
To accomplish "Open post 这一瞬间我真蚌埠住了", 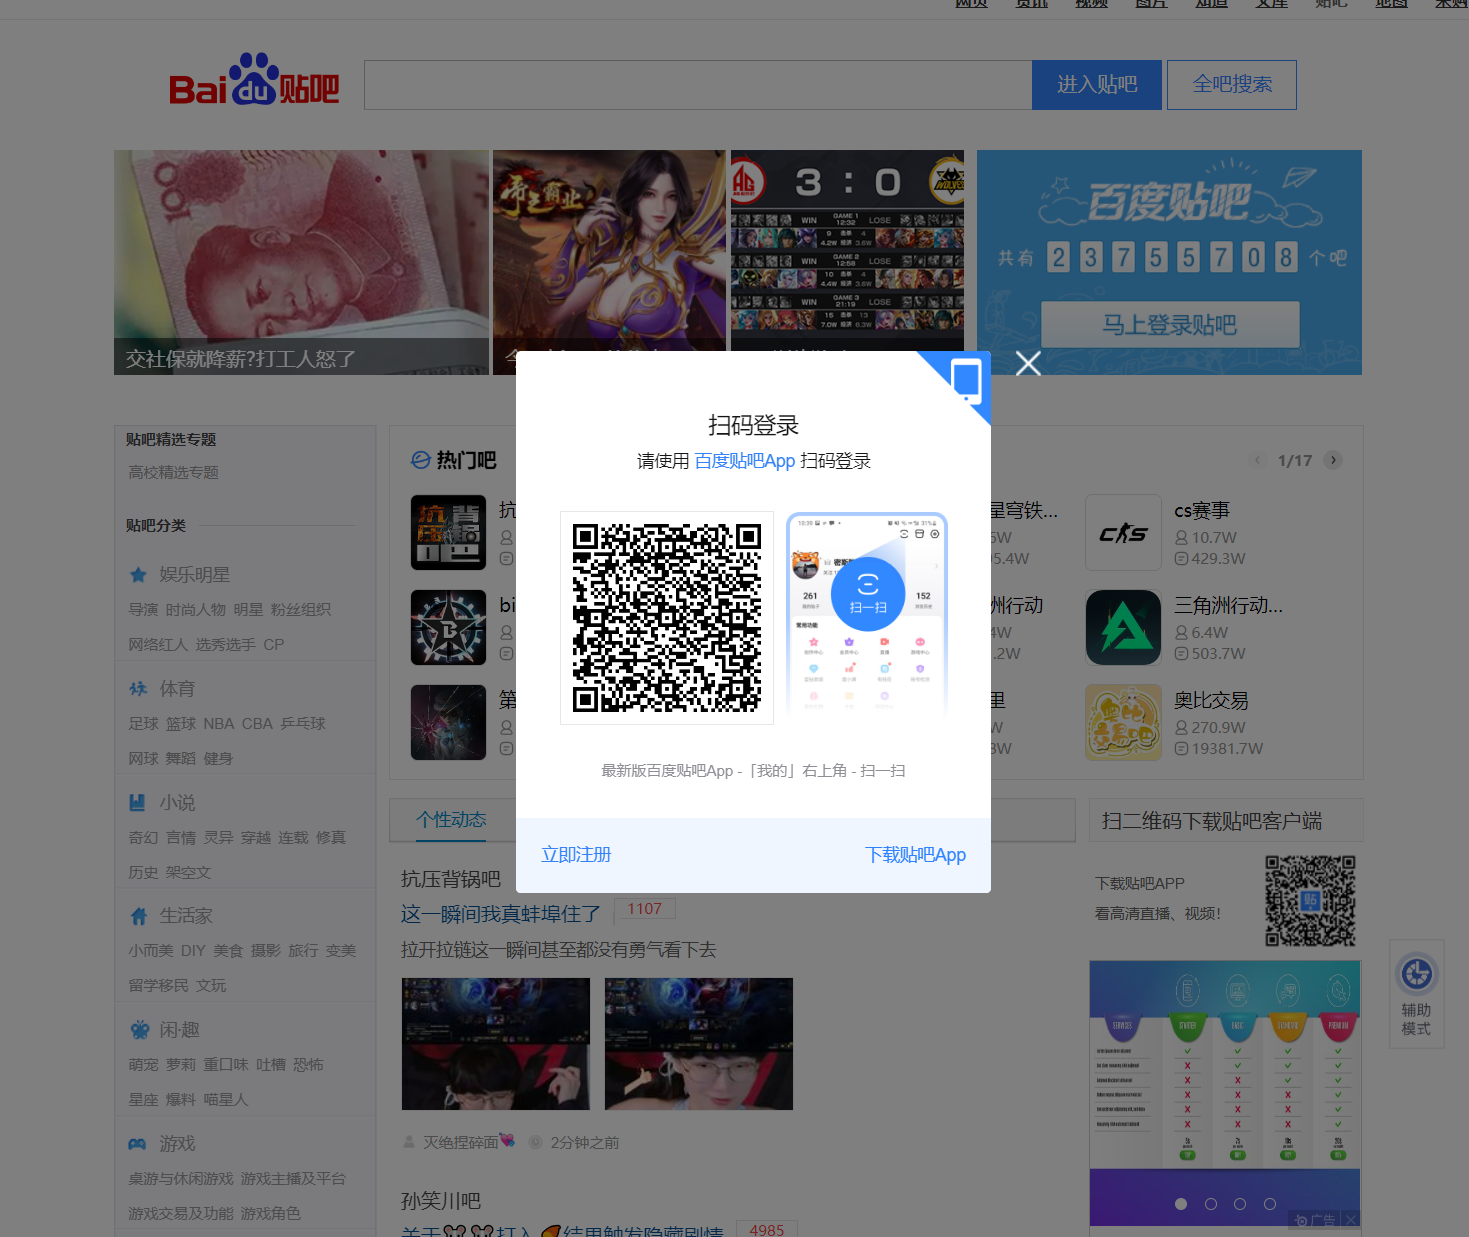I will click(x=501, y=914).
